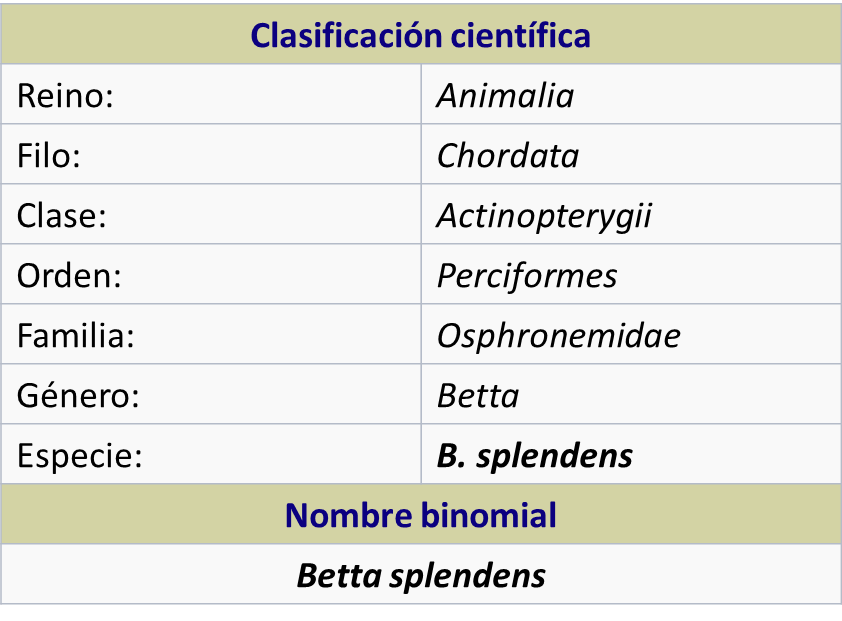Click the "Osphronemidae" family value
This screenshot has width=842, height=621.
[558, 336]
